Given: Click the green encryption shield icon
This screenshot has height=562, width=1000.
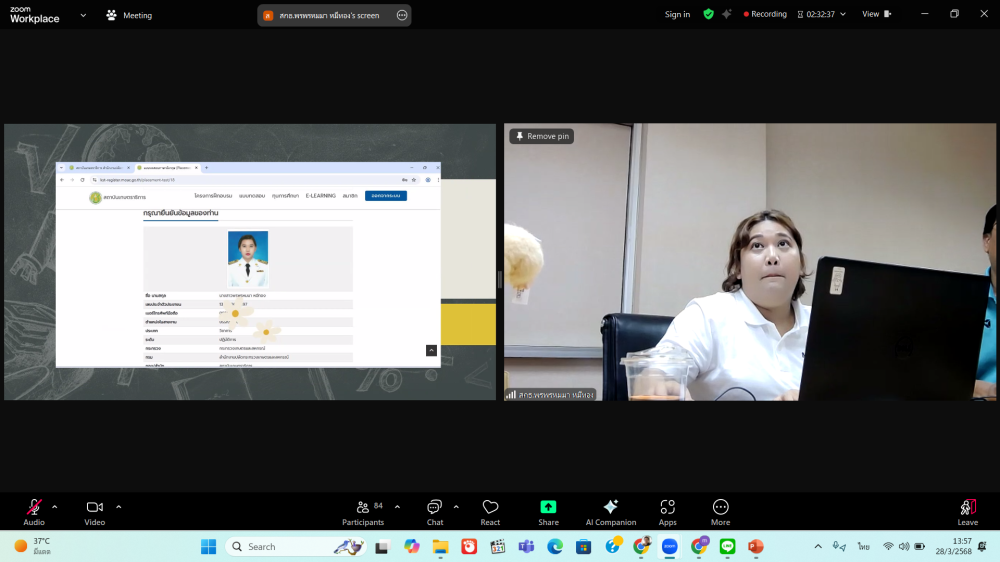Looking at the screenshot, I should 708,14.
